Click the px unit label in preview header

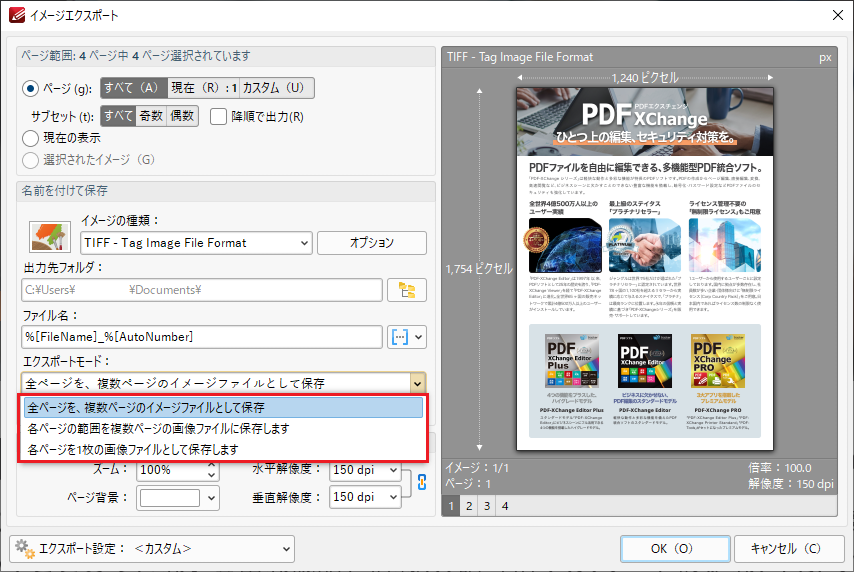coord(825,57)
